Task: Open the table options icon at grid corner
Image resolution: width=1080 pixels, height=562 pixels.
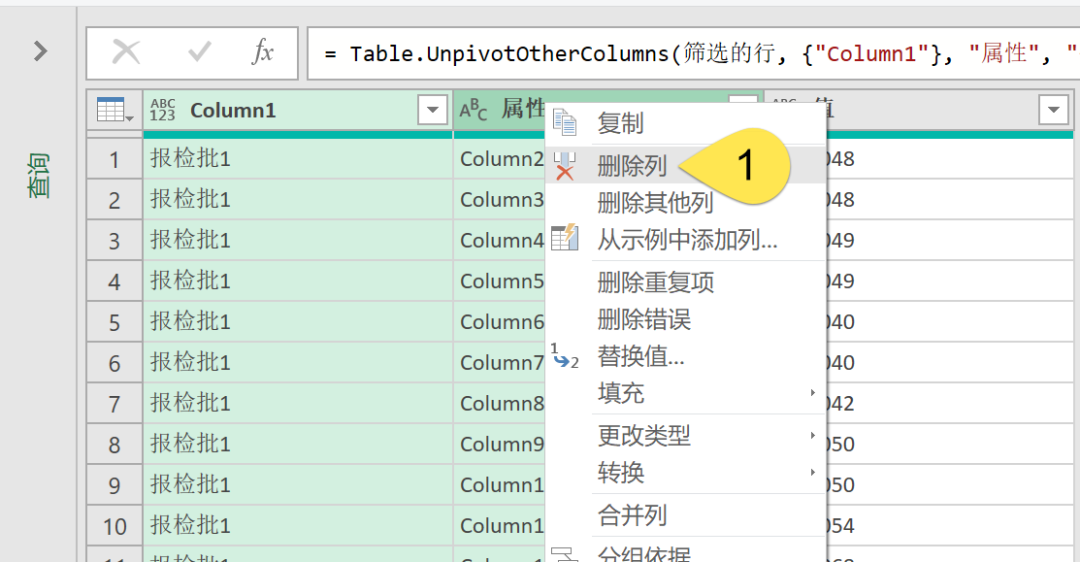Action: click(114, 110)
